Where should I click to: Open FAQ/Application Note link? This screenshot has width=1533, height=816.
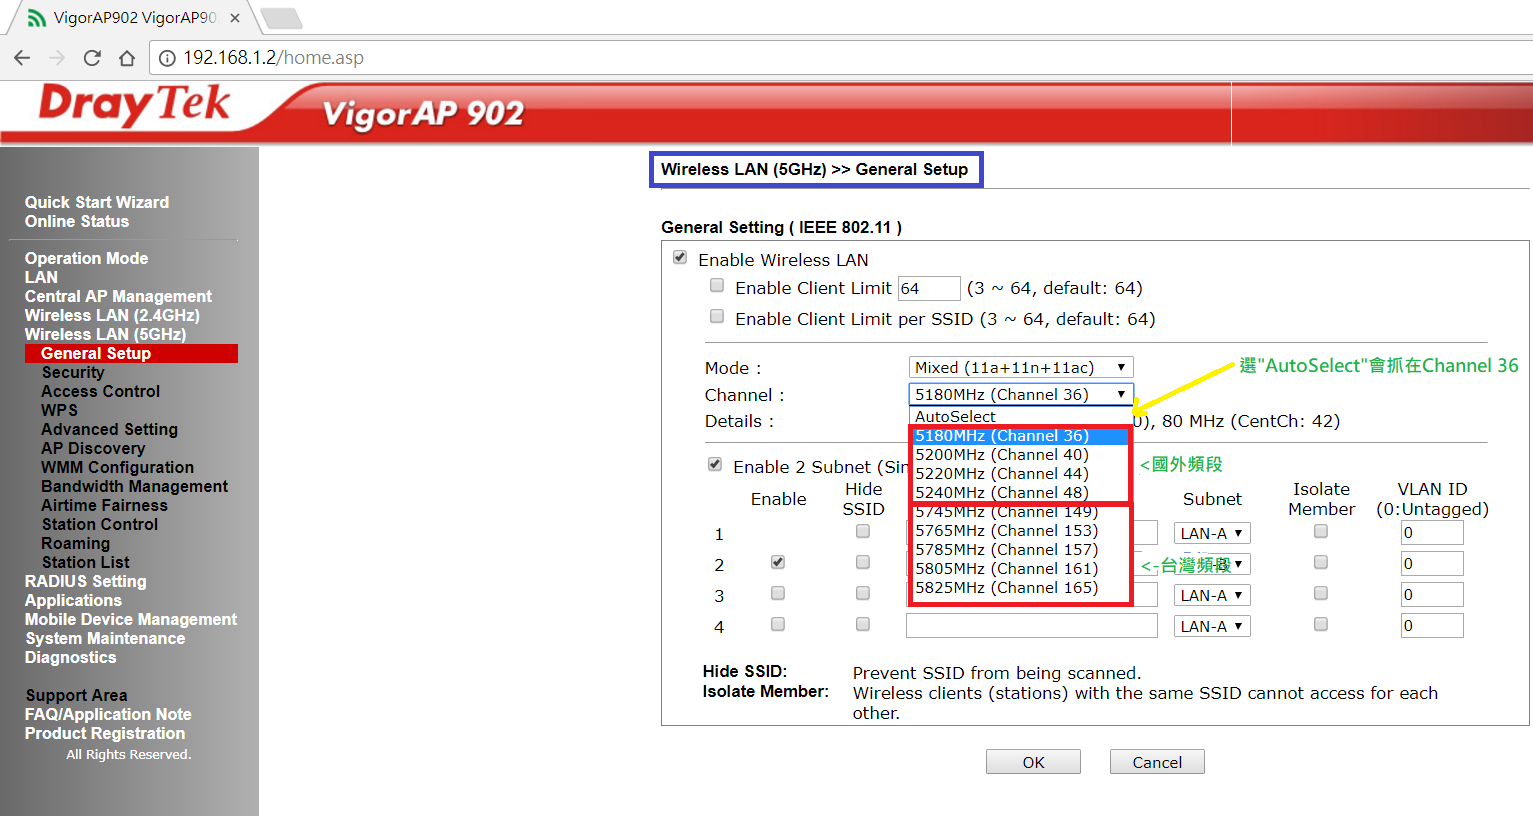point(108,714)
